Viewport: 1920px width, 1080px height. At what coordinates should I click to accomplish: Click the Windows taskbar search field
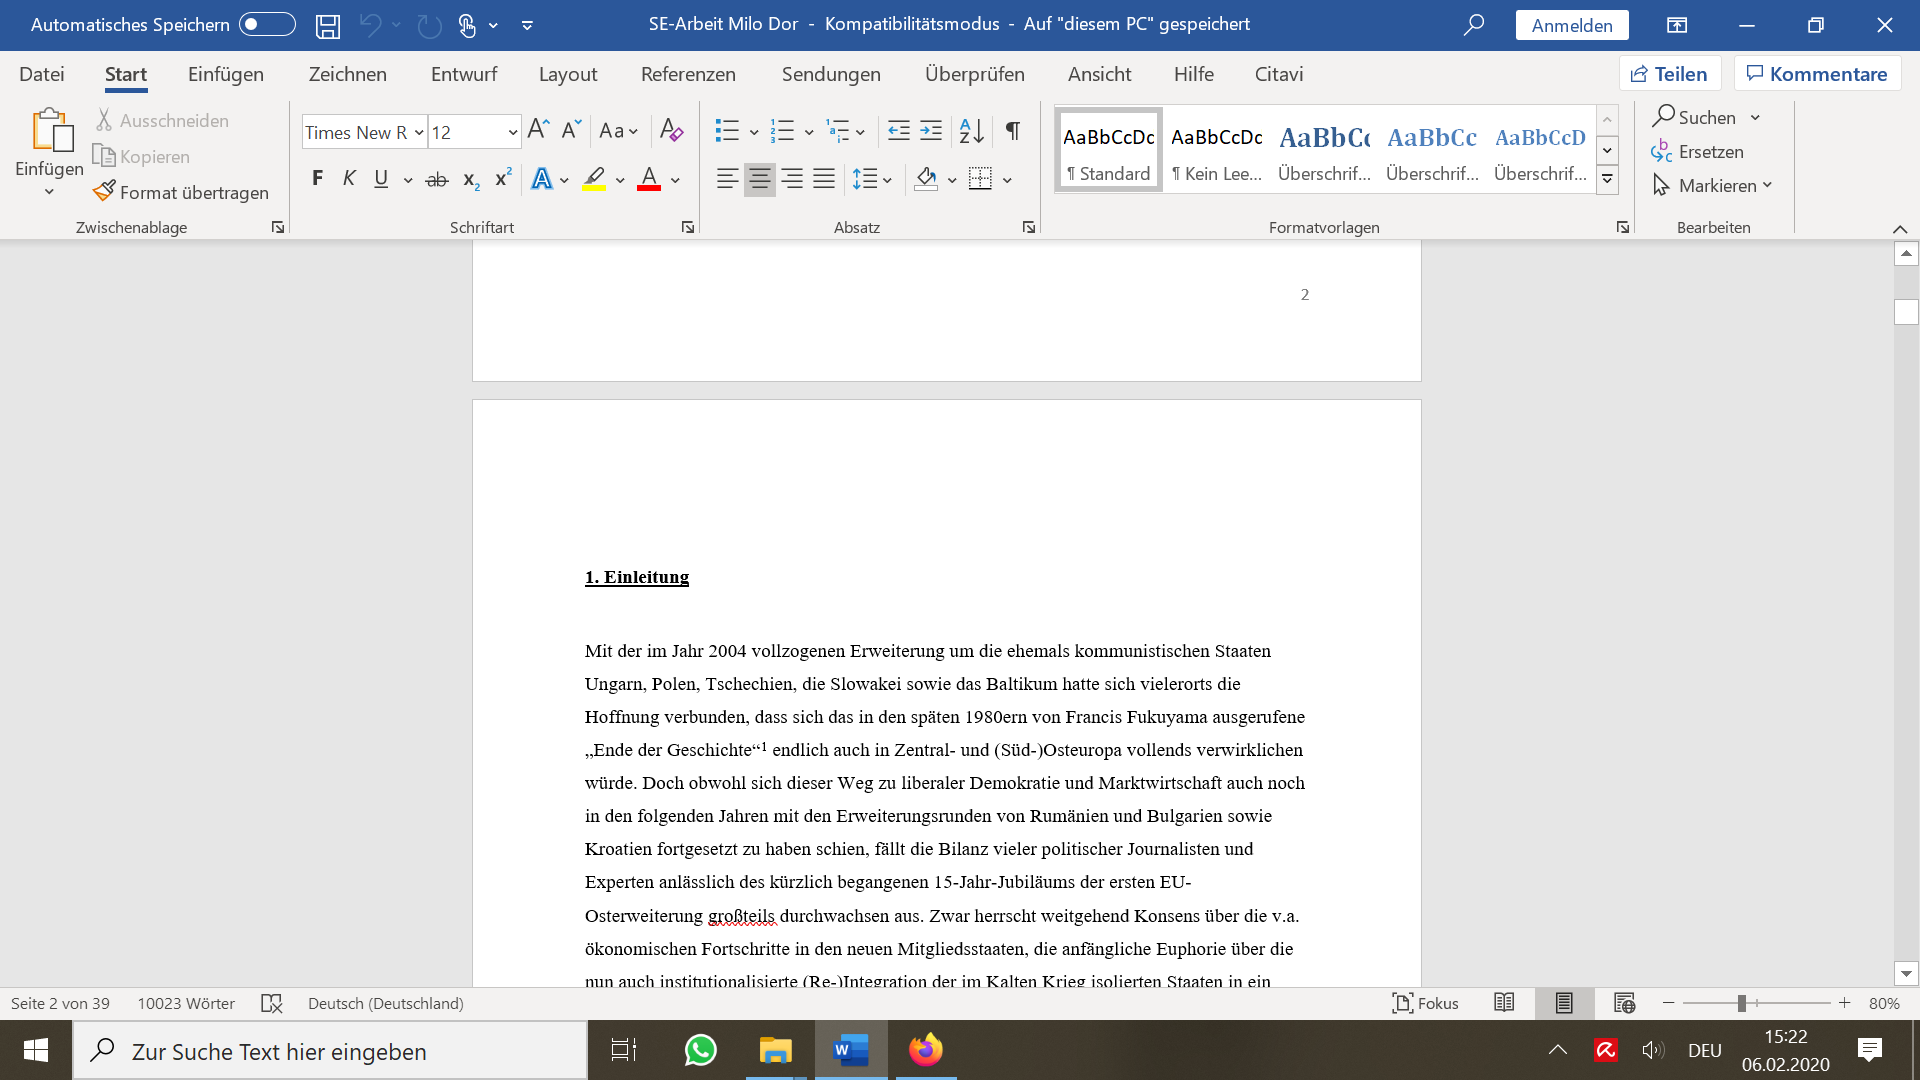click(x=330, y=1051)
